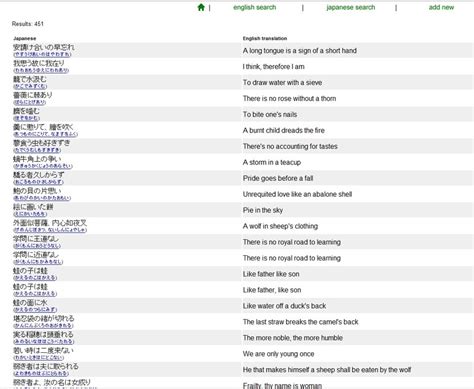This screenshot has height=389, width=474.
Task: Open the reading link for 'We are only young once'
Action: coord(38,358)
